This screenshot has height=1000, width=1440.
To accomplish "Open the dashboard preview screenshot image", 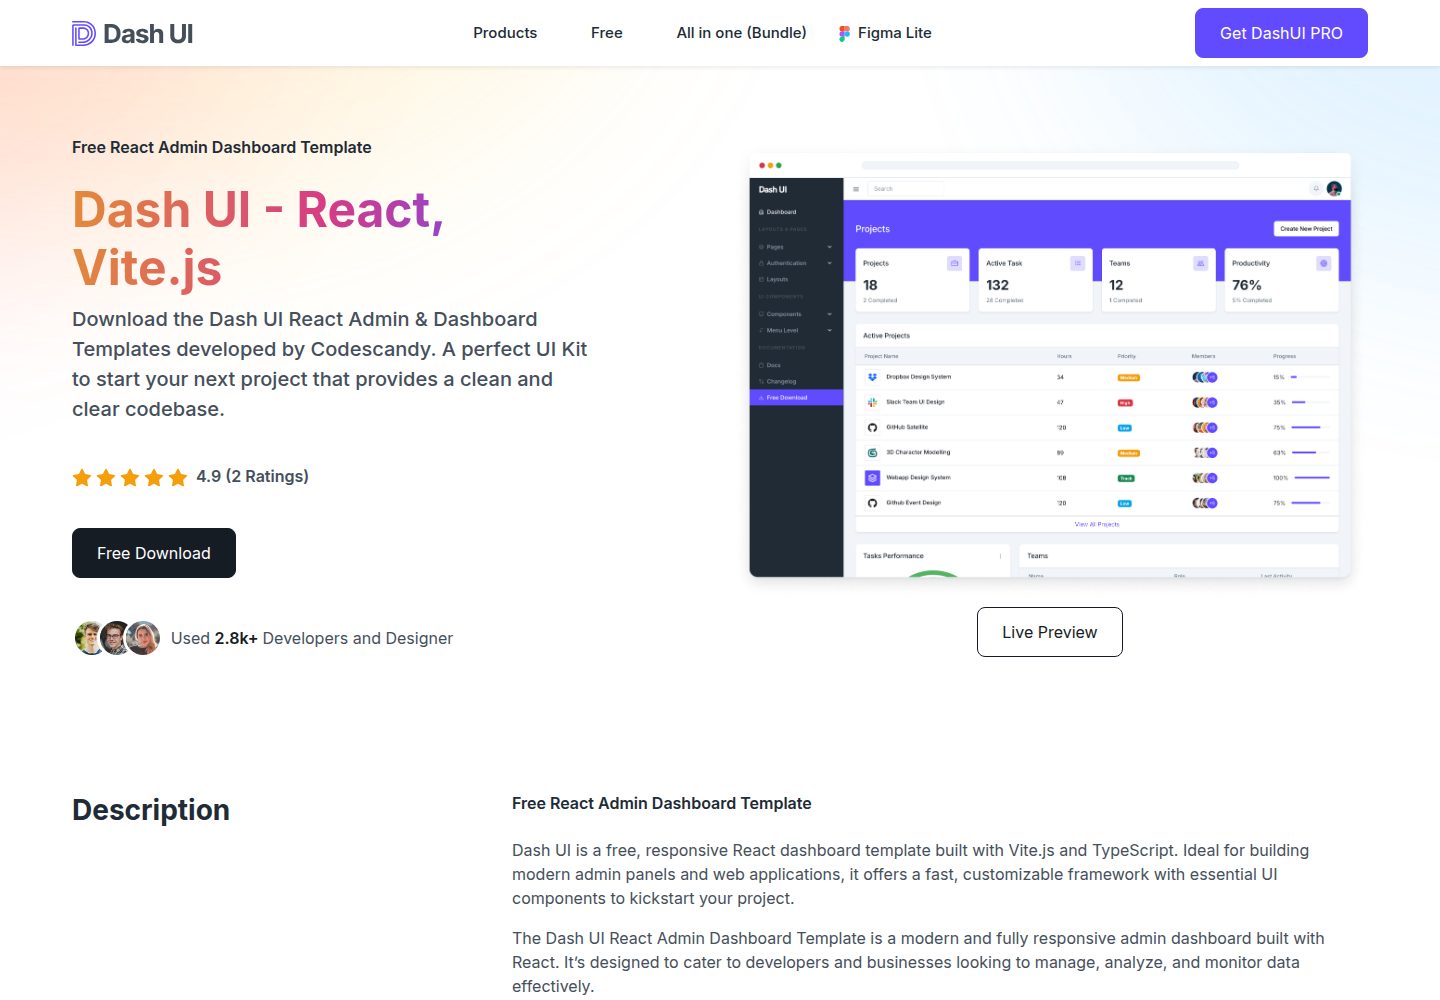I will click(1050, 365).
